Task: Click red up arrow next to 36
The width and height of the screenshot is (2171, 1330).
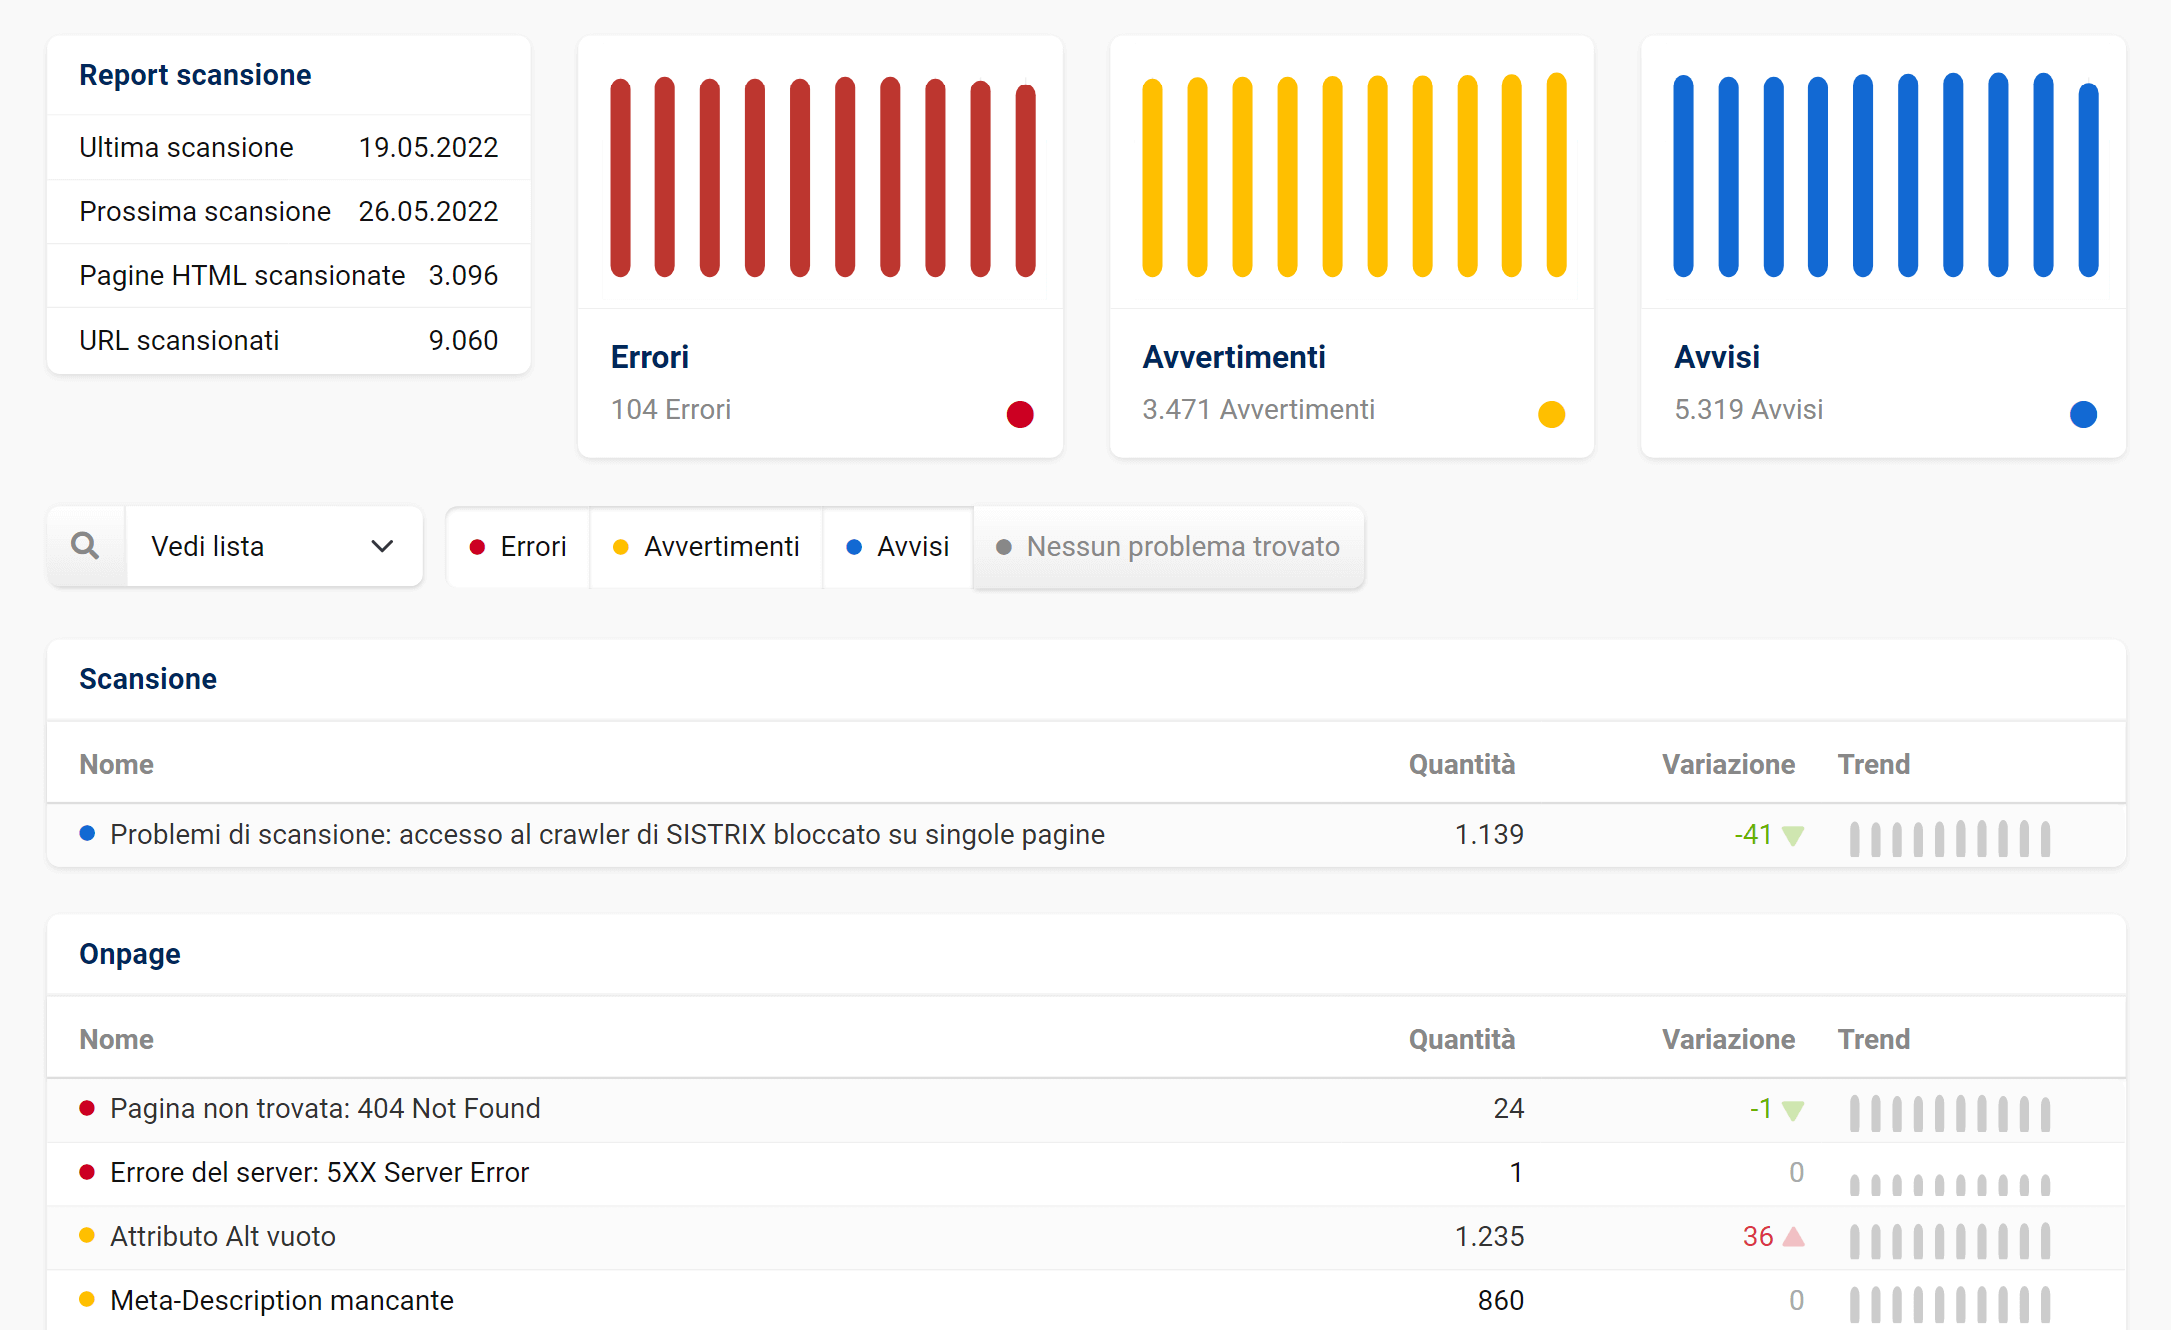Action: [x=1793, y=1237]
